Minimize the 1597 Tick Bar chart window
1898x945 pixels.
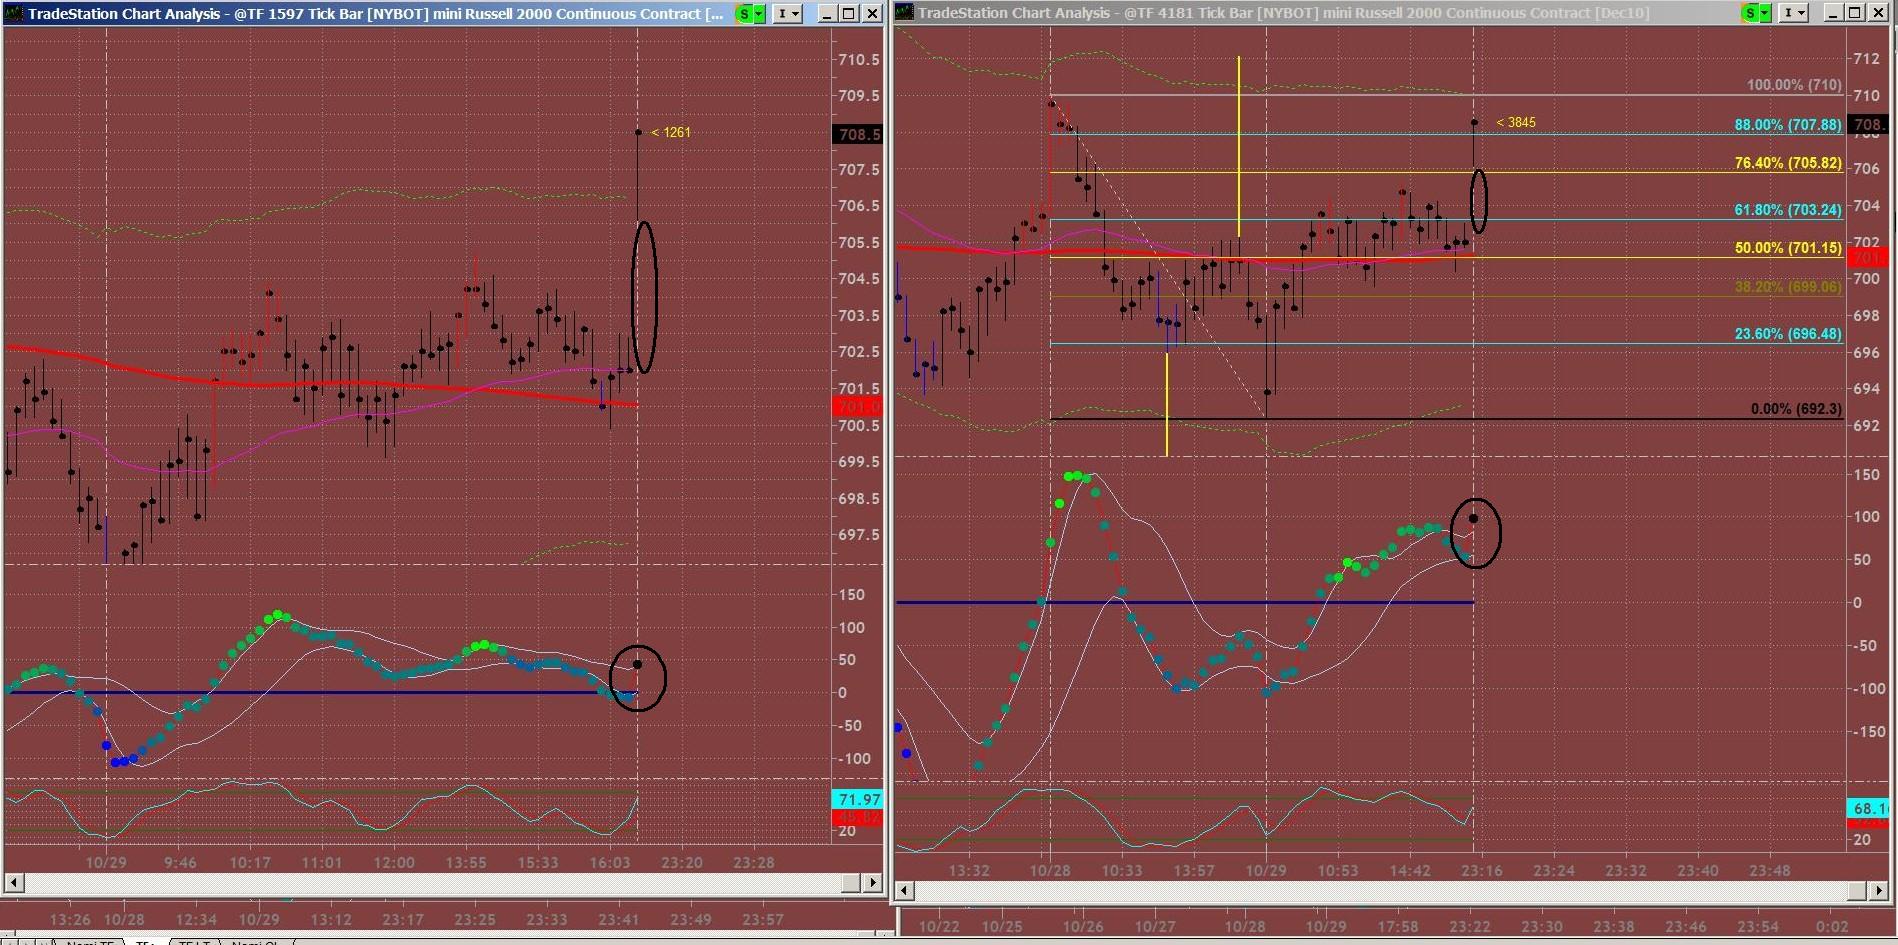827,13
